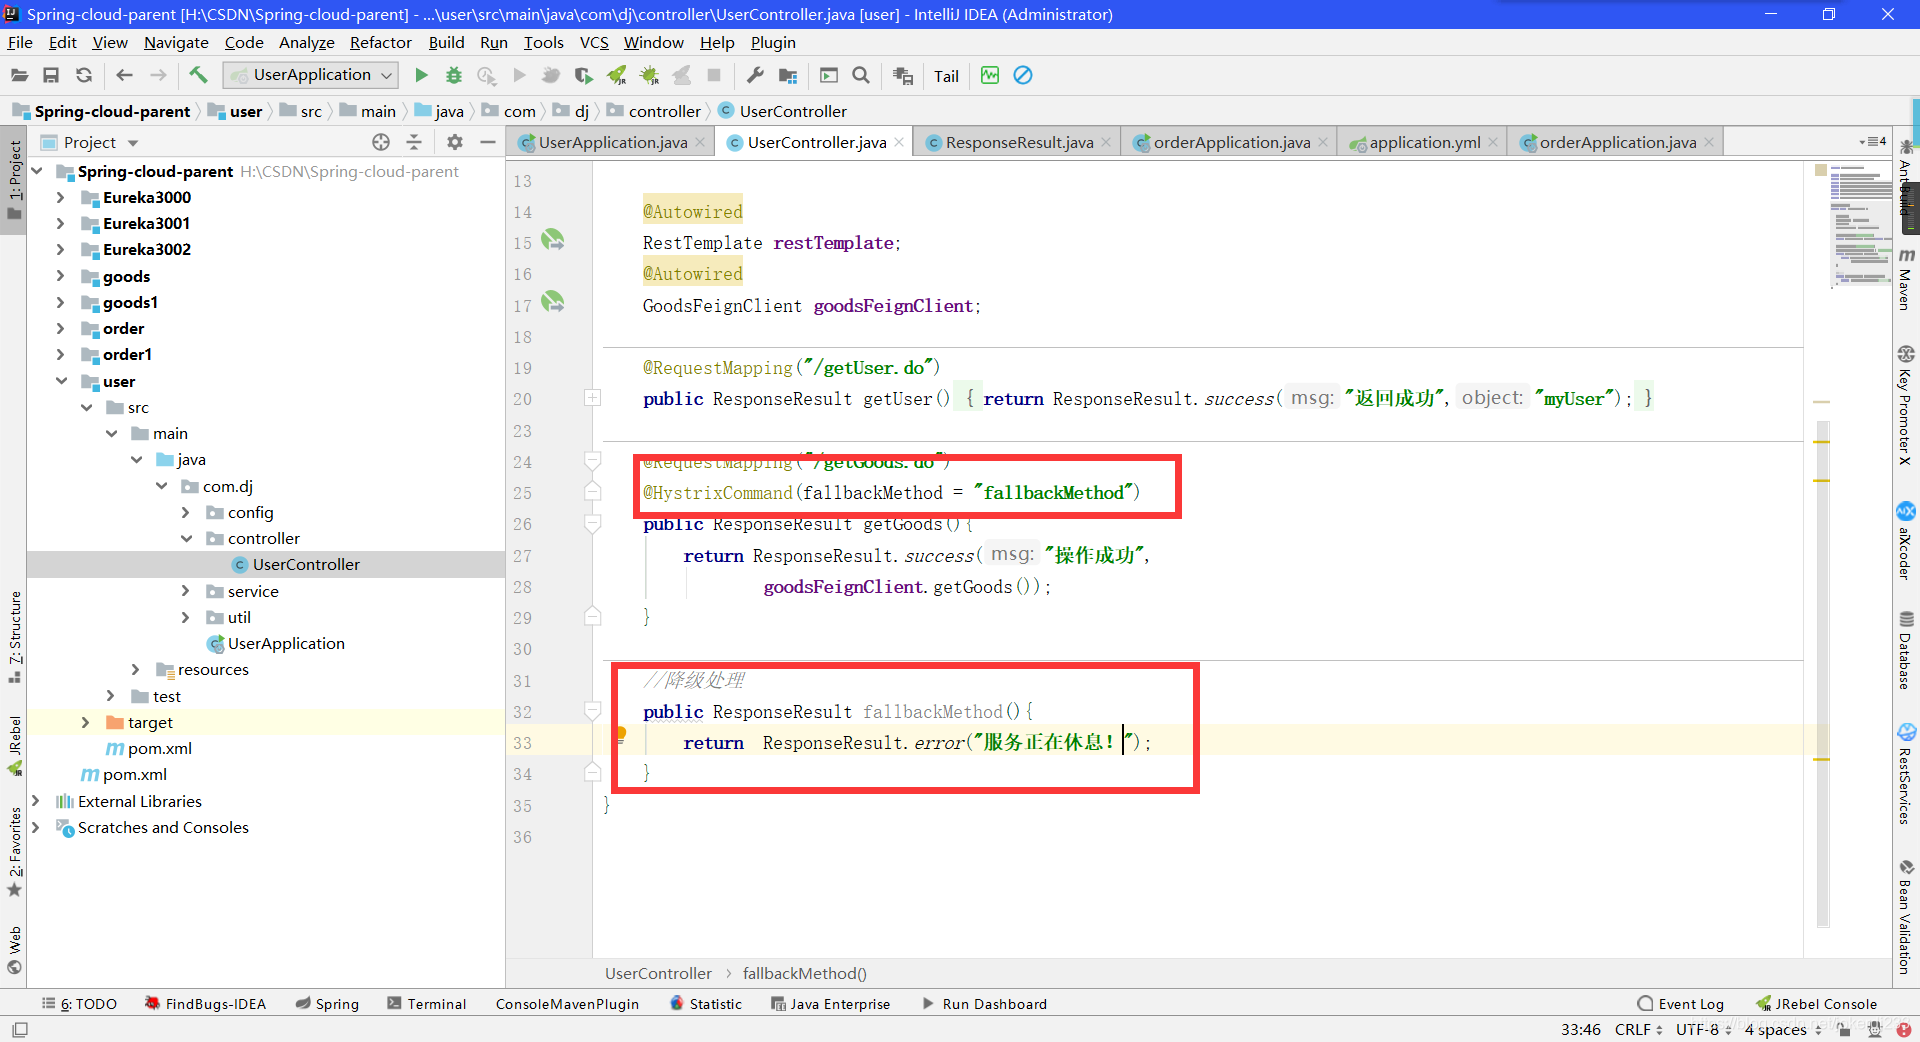The width and height of the screenshot is (1920, 1042).
Task: Expand the order1 module node
Action: pyautogui.click(x=60, y=354)
